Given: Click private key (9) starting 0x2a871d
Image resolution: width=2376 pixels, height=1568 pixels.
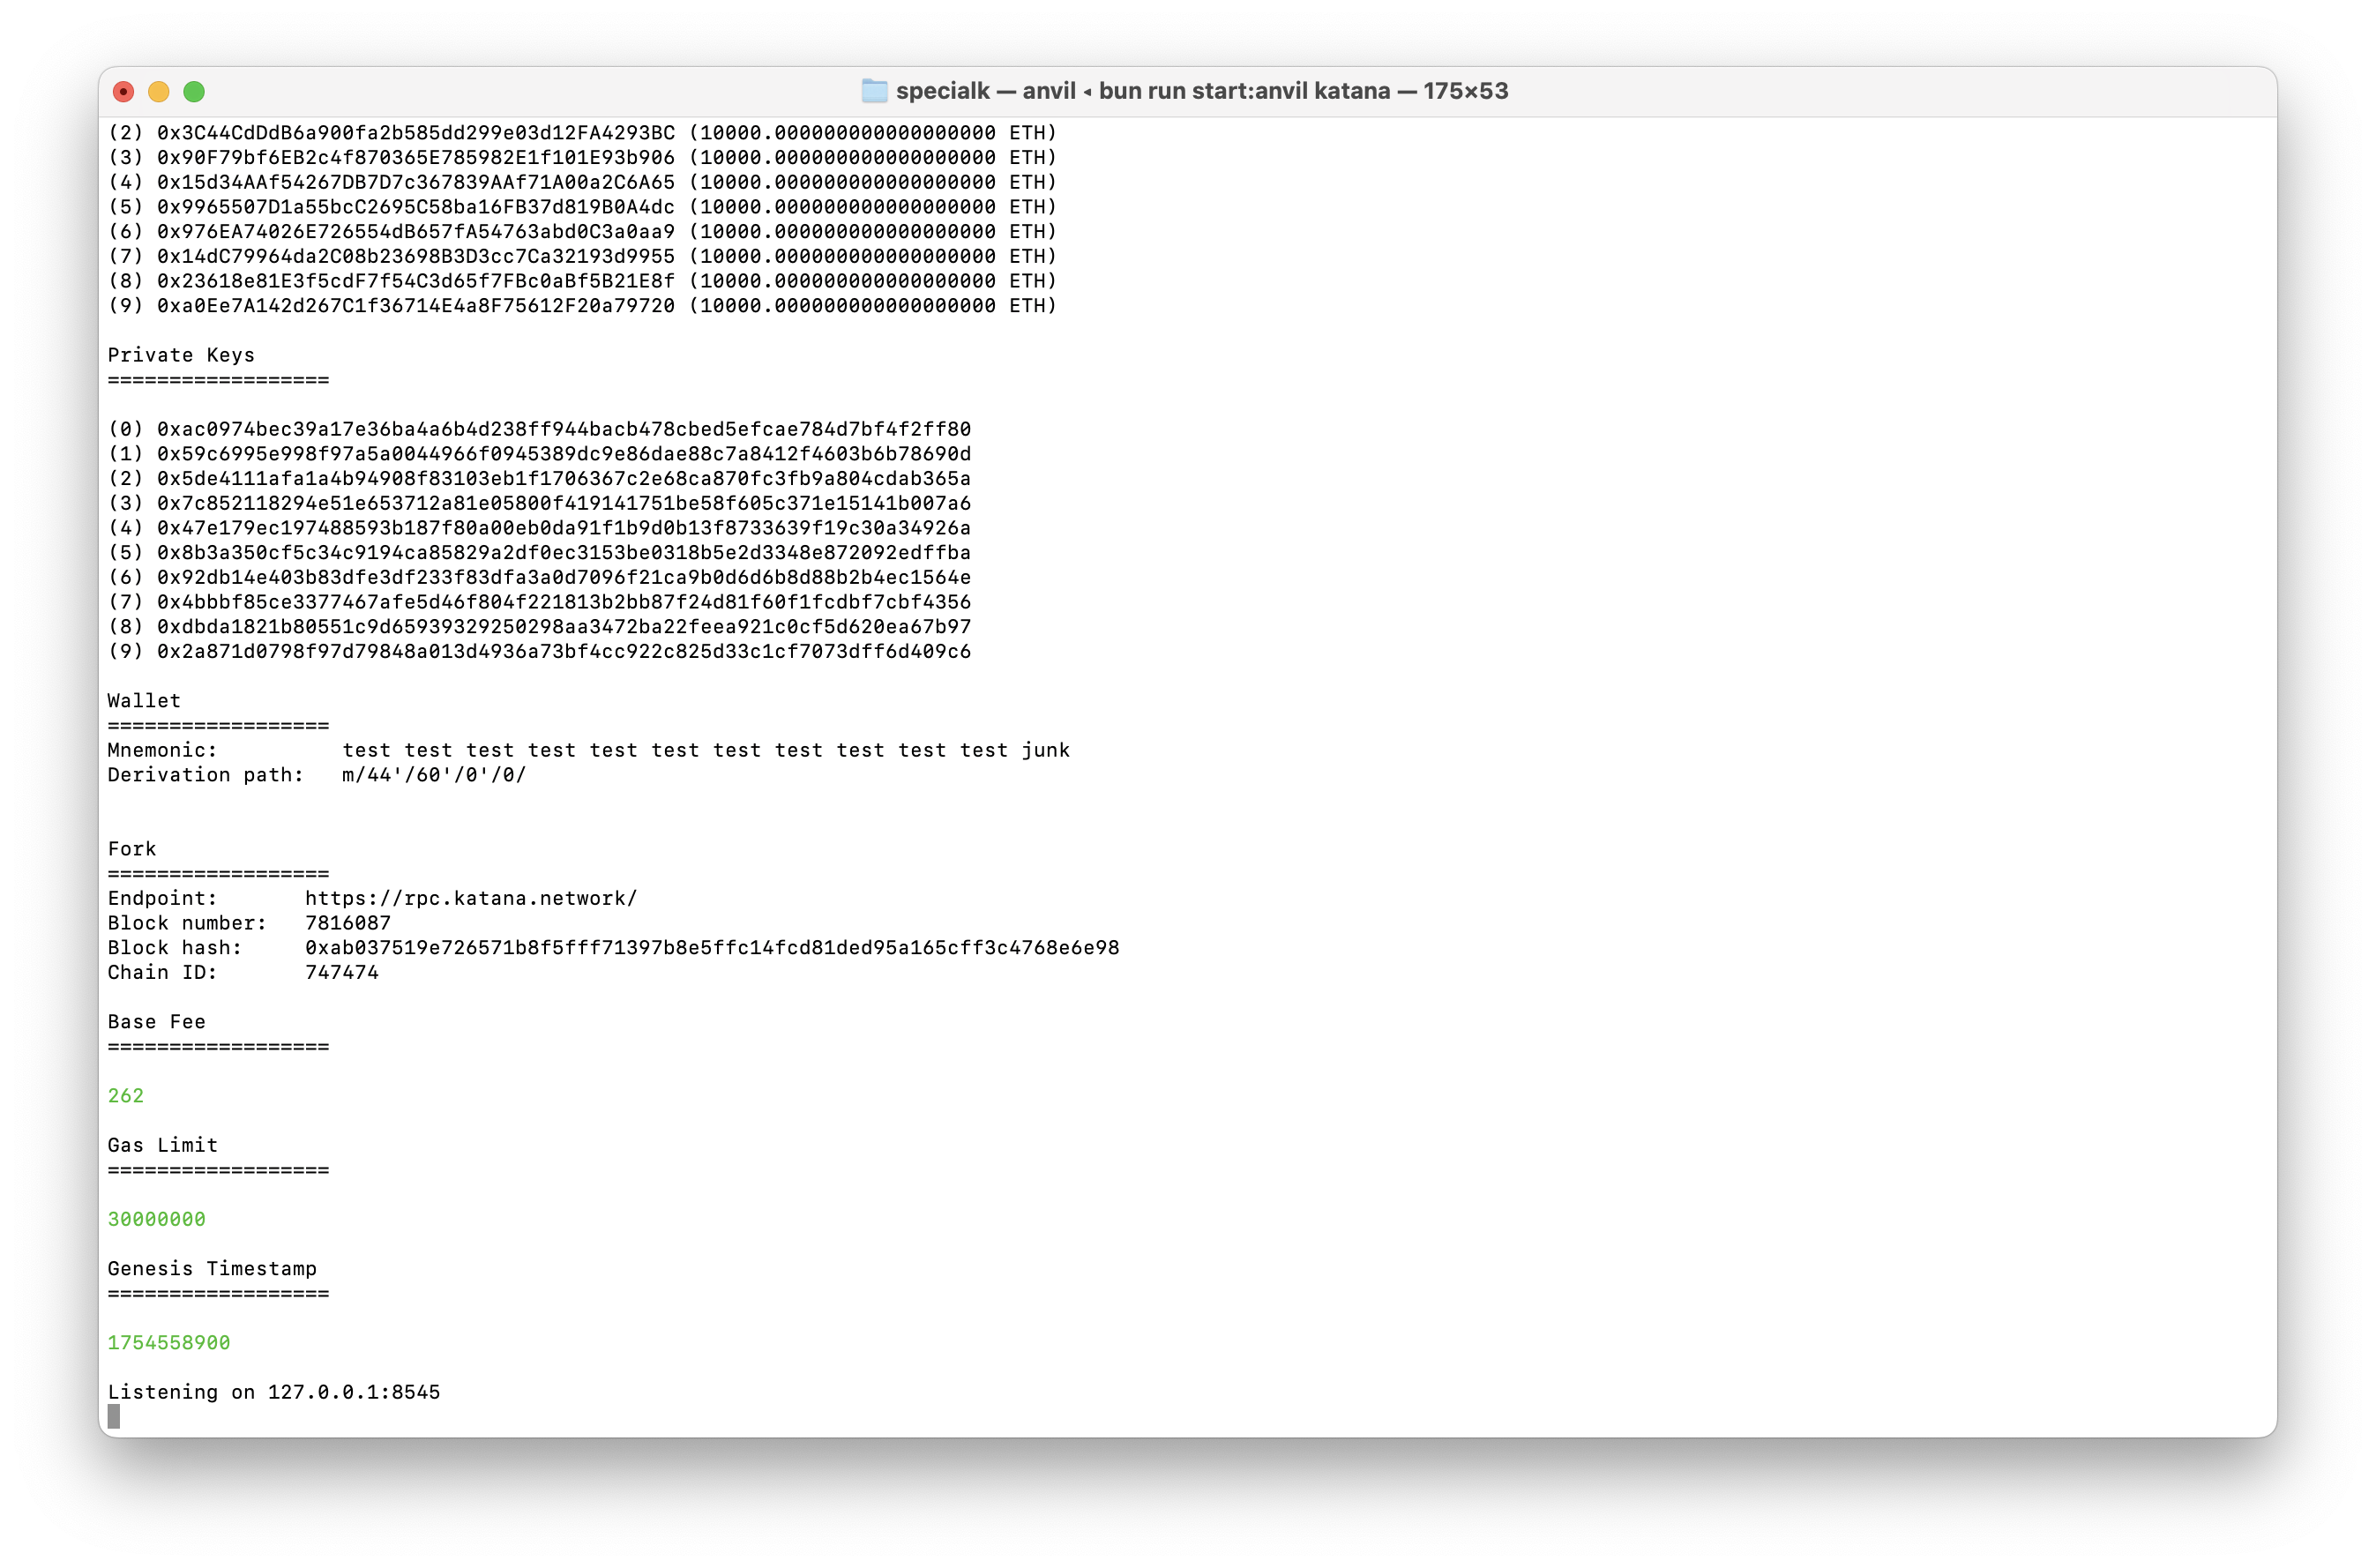Looking at the screenshot, I should 564,651.
